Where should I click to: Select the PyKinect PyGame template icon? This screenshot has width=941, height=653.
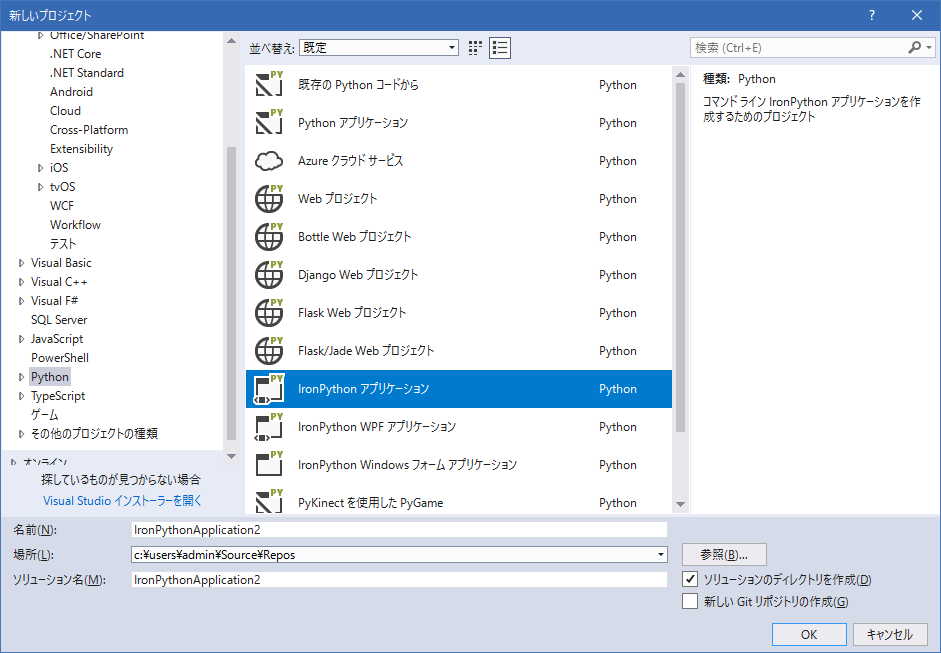coord(269,502)
